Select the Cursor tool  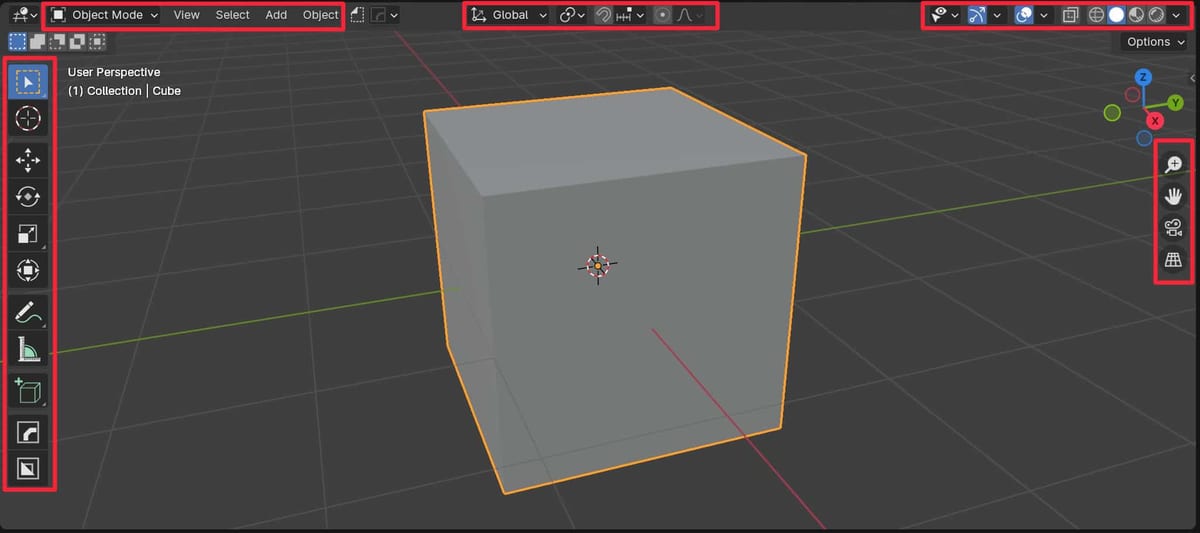click(29, 118)
